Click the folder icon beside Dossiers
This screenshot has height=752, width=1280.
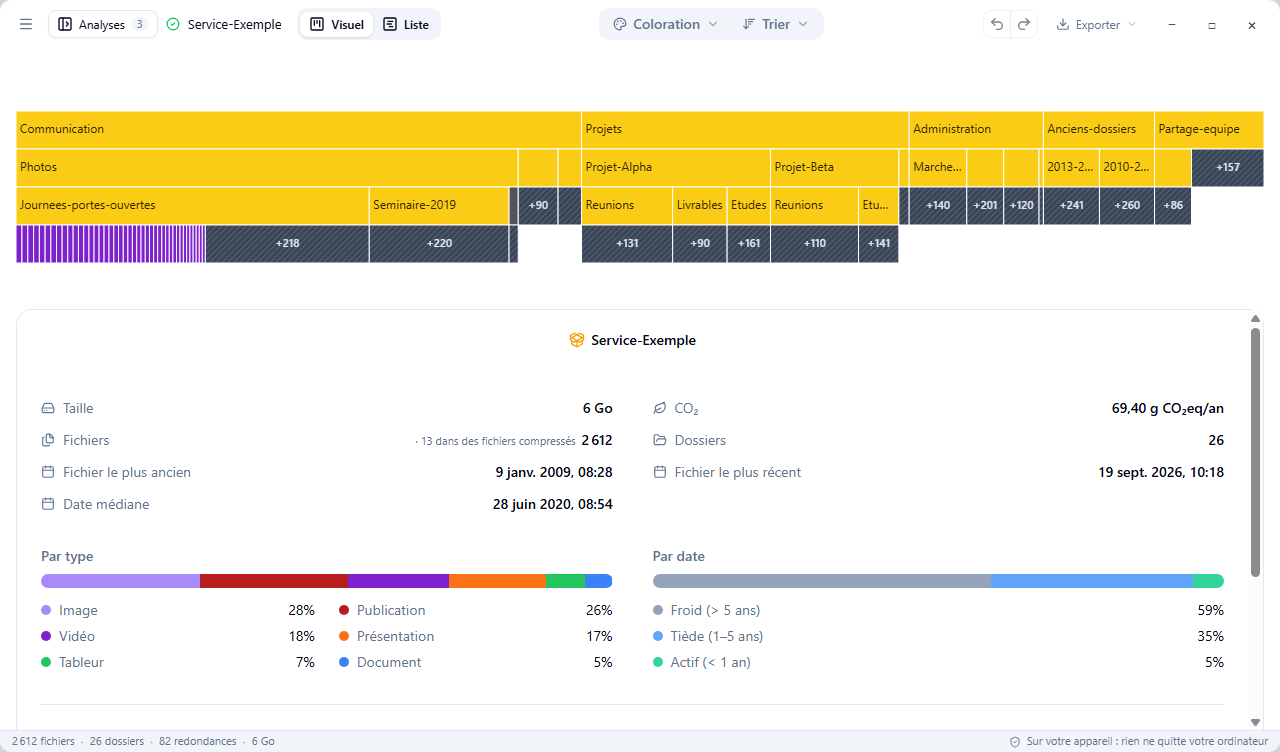point(660,440)
